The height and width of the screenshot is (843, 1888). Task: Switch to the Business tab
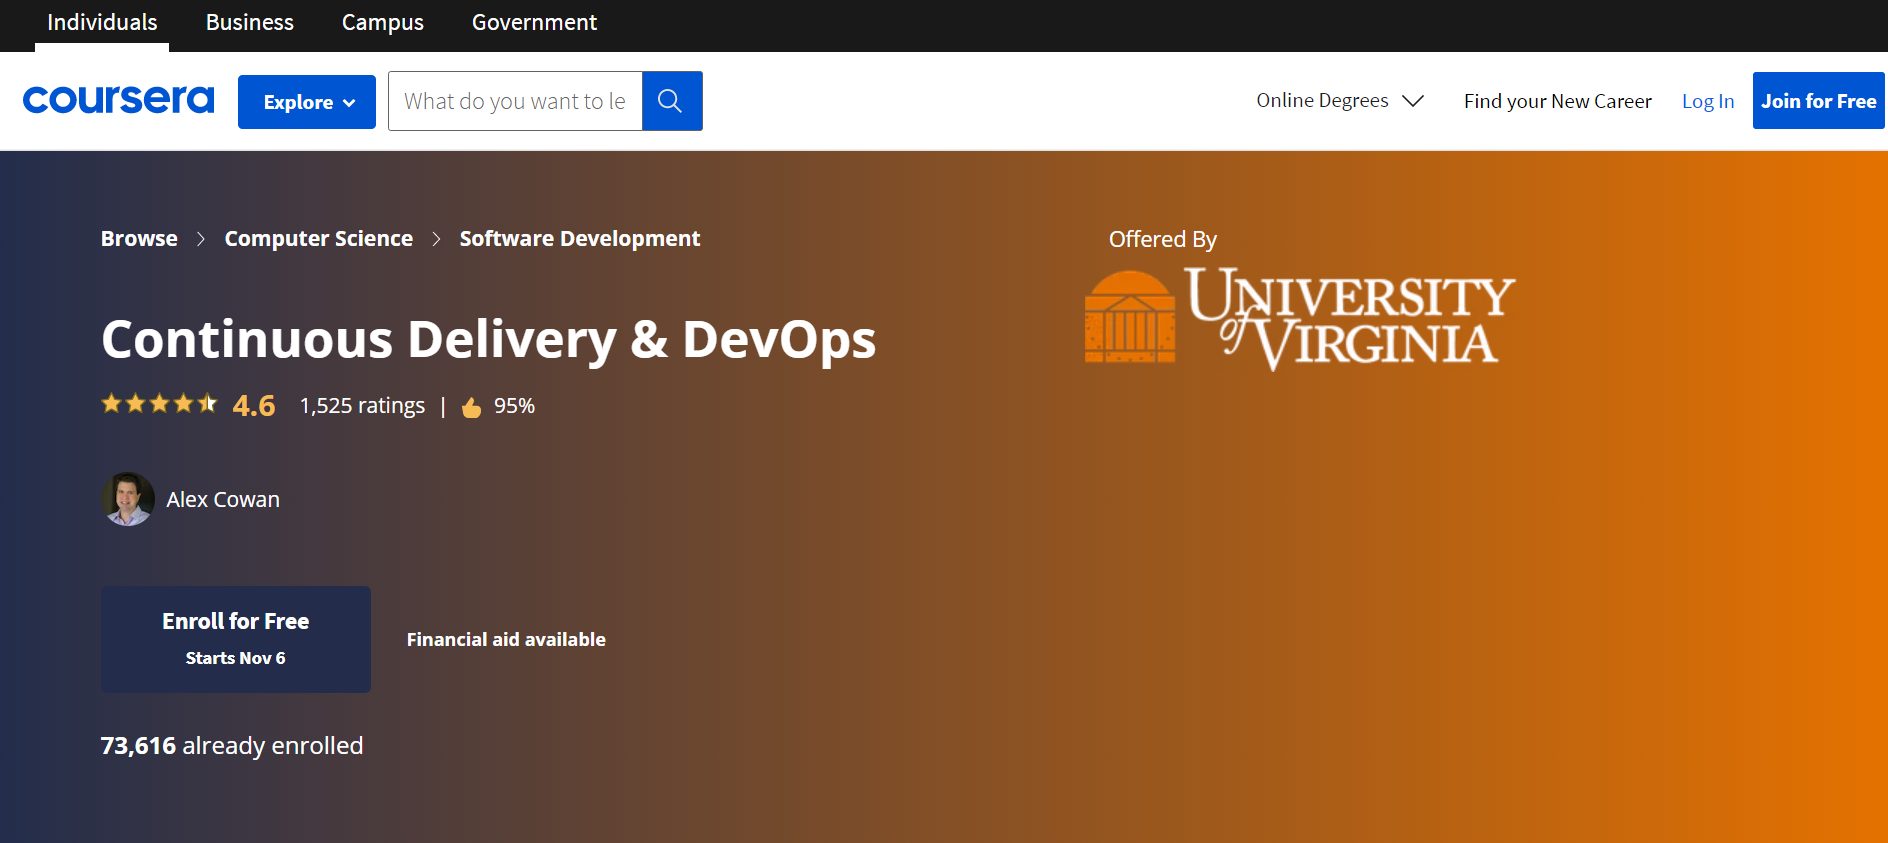(250, 23)
